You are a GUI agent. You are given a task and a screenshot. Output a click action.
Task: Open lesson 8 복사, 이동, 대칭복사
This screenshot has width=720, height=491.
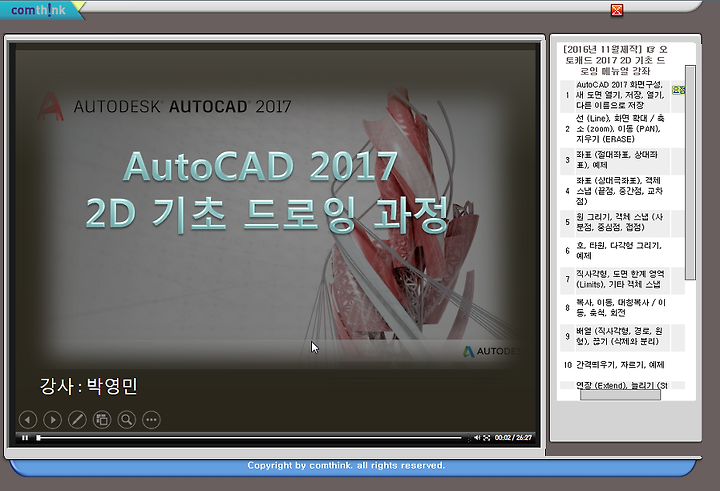click(619, 308)
